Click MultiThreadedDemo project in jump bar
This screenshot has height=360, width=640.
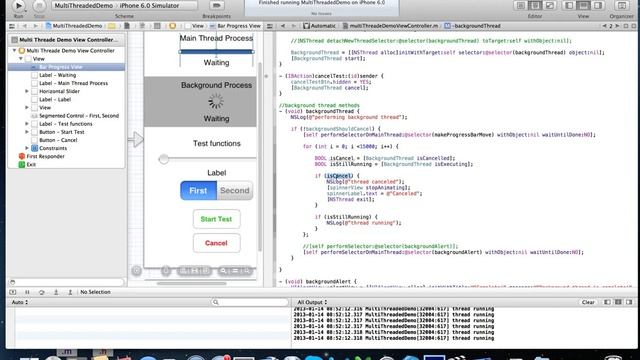tap(74, 26)
